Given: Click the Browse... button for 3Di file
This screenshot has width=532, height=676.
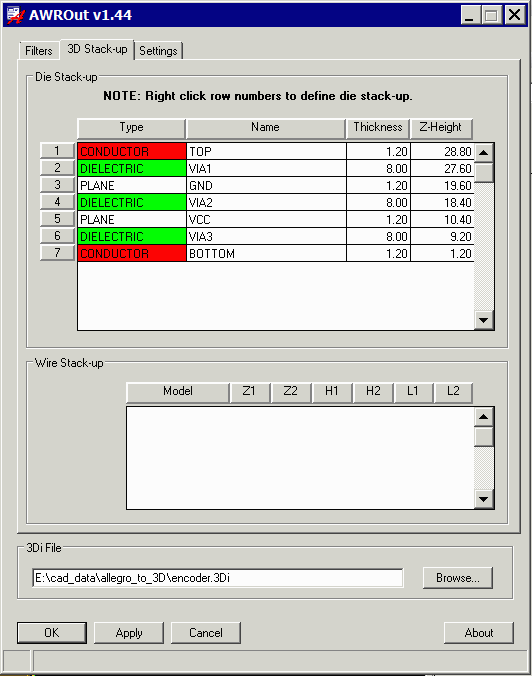Looking at the screenshot, I should click(x=457, y=578).
